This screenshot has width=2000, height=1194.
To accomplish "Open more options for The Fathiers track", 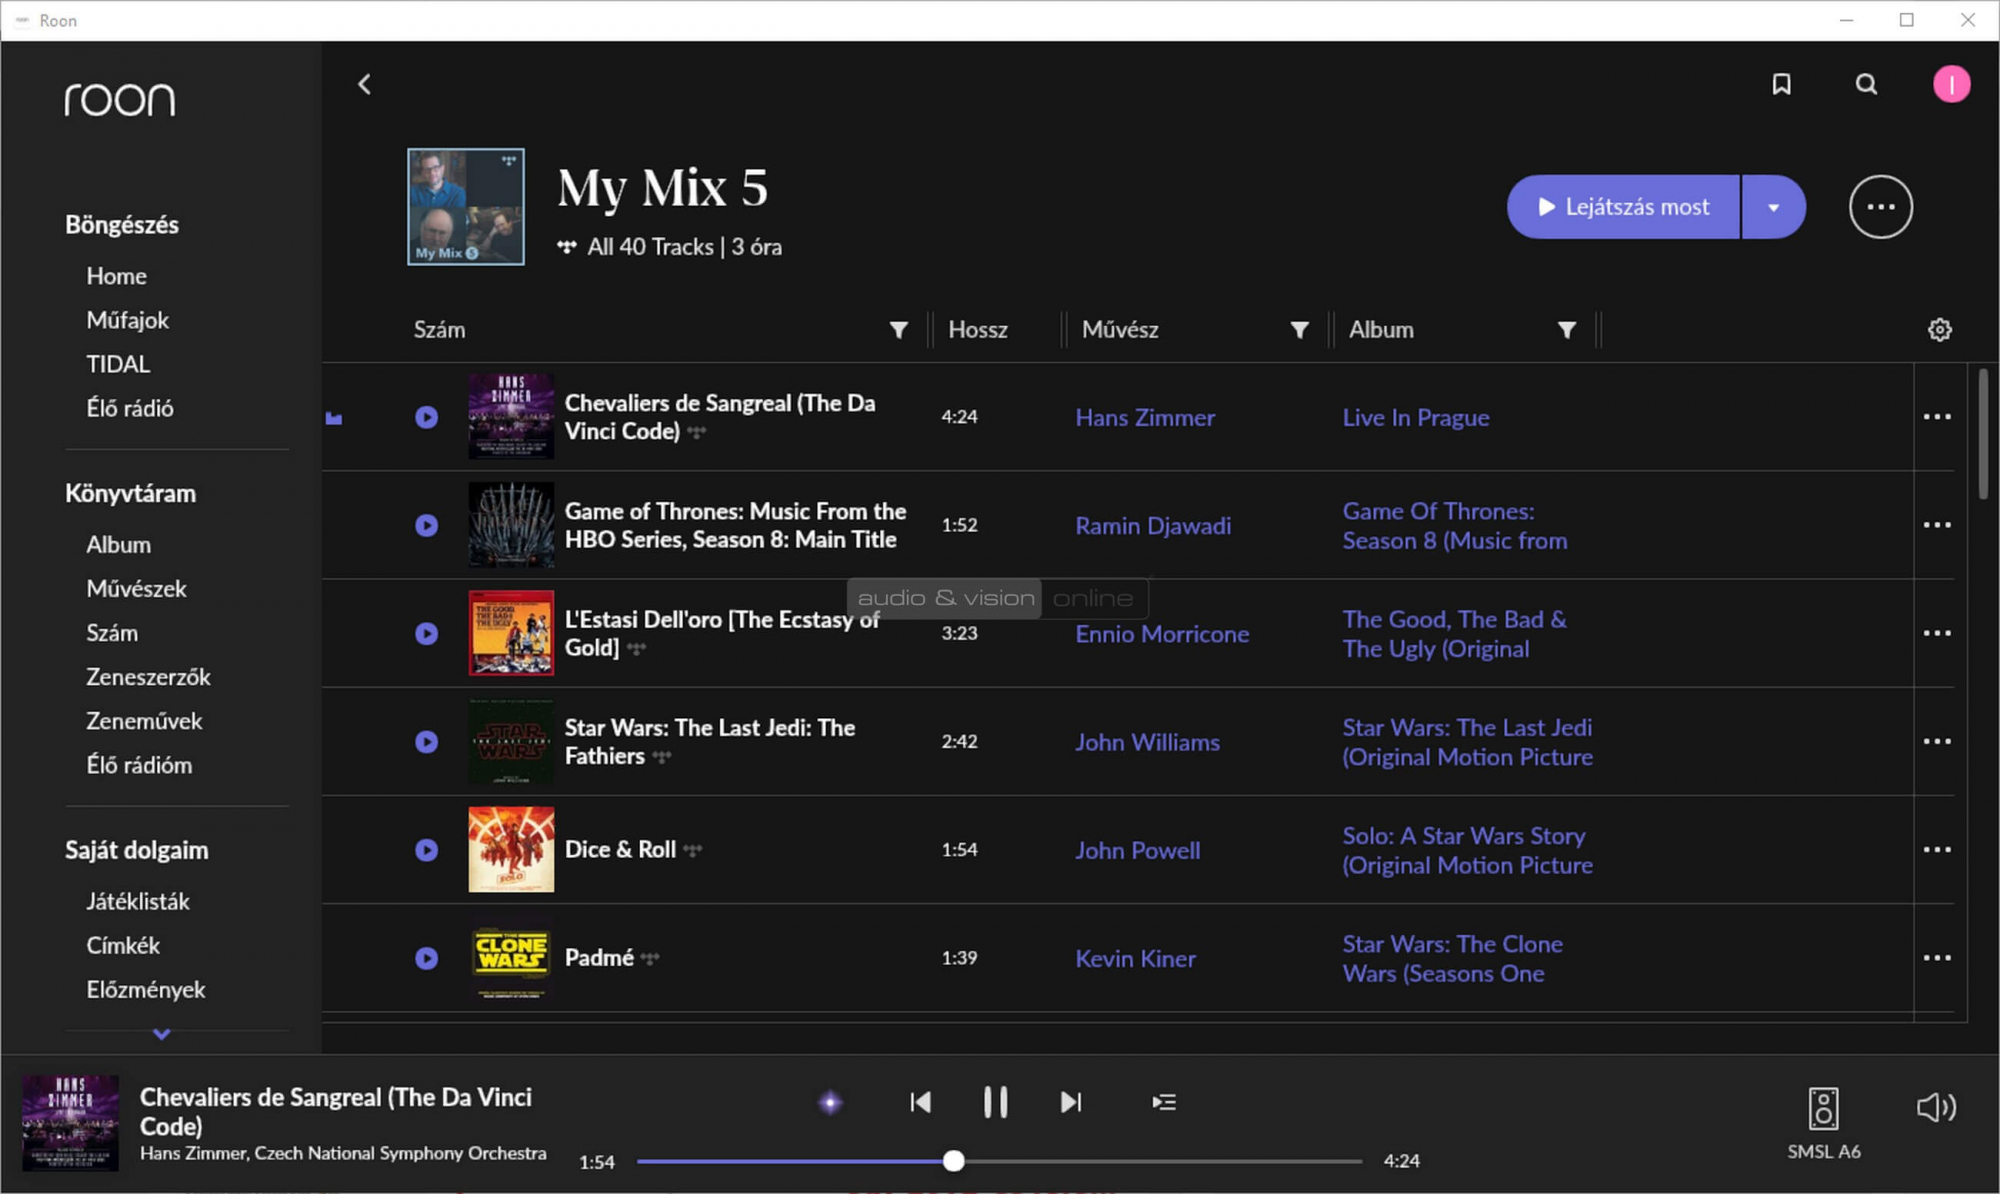I will coord(1937,741).
